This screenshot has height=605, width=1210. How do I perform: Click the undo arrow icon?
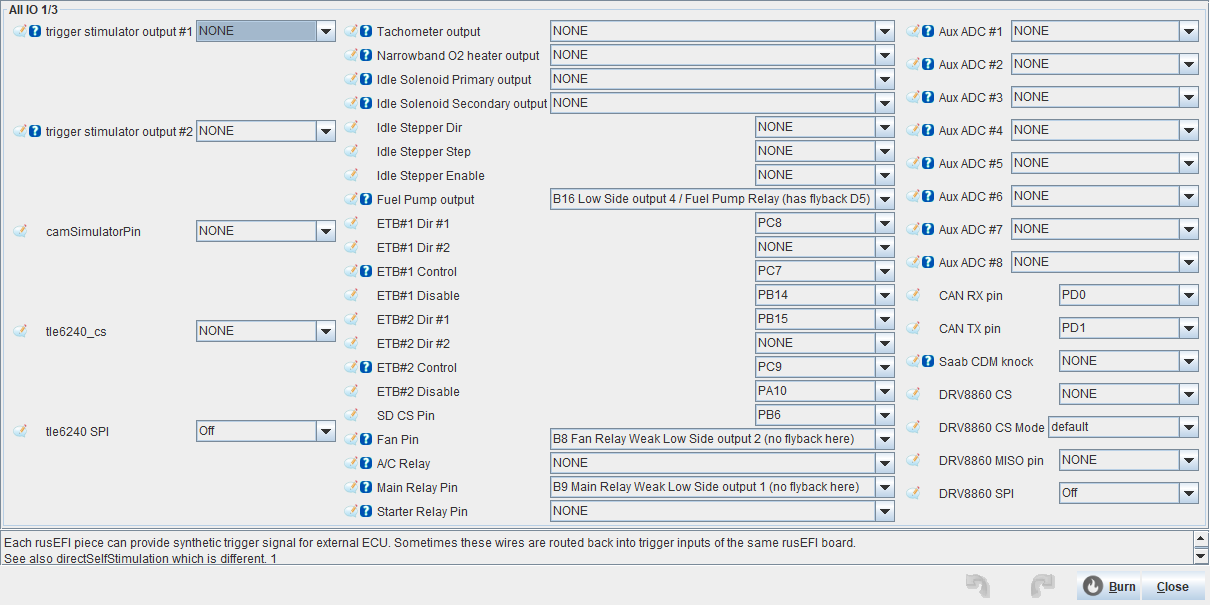(977, 586)
